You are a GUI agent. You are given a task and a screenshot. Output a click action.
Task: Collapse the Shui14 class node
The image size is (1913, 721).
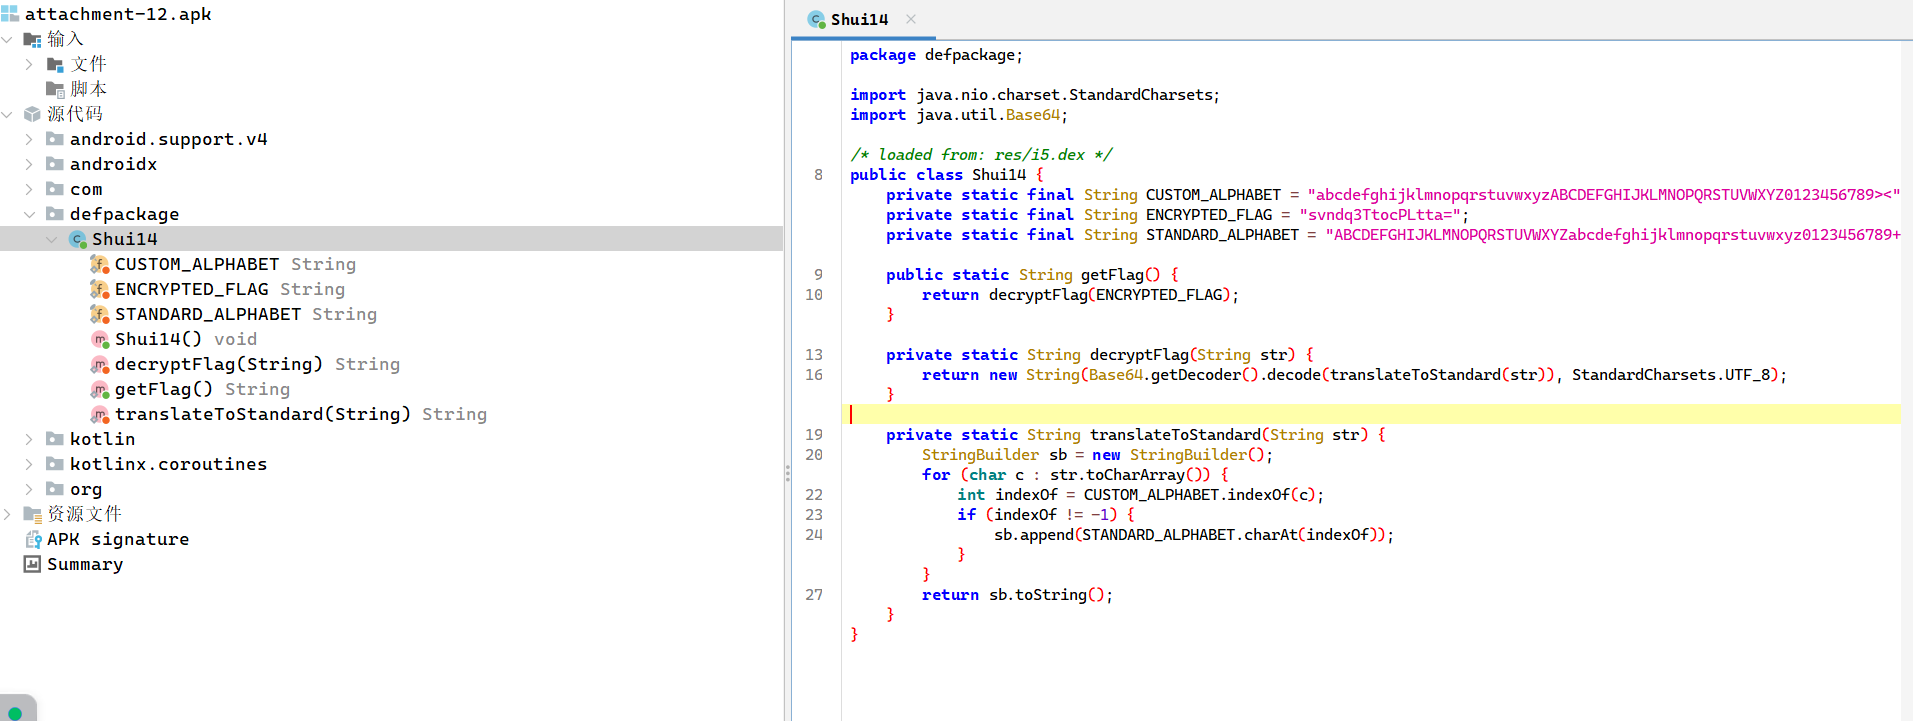point(52,239)
